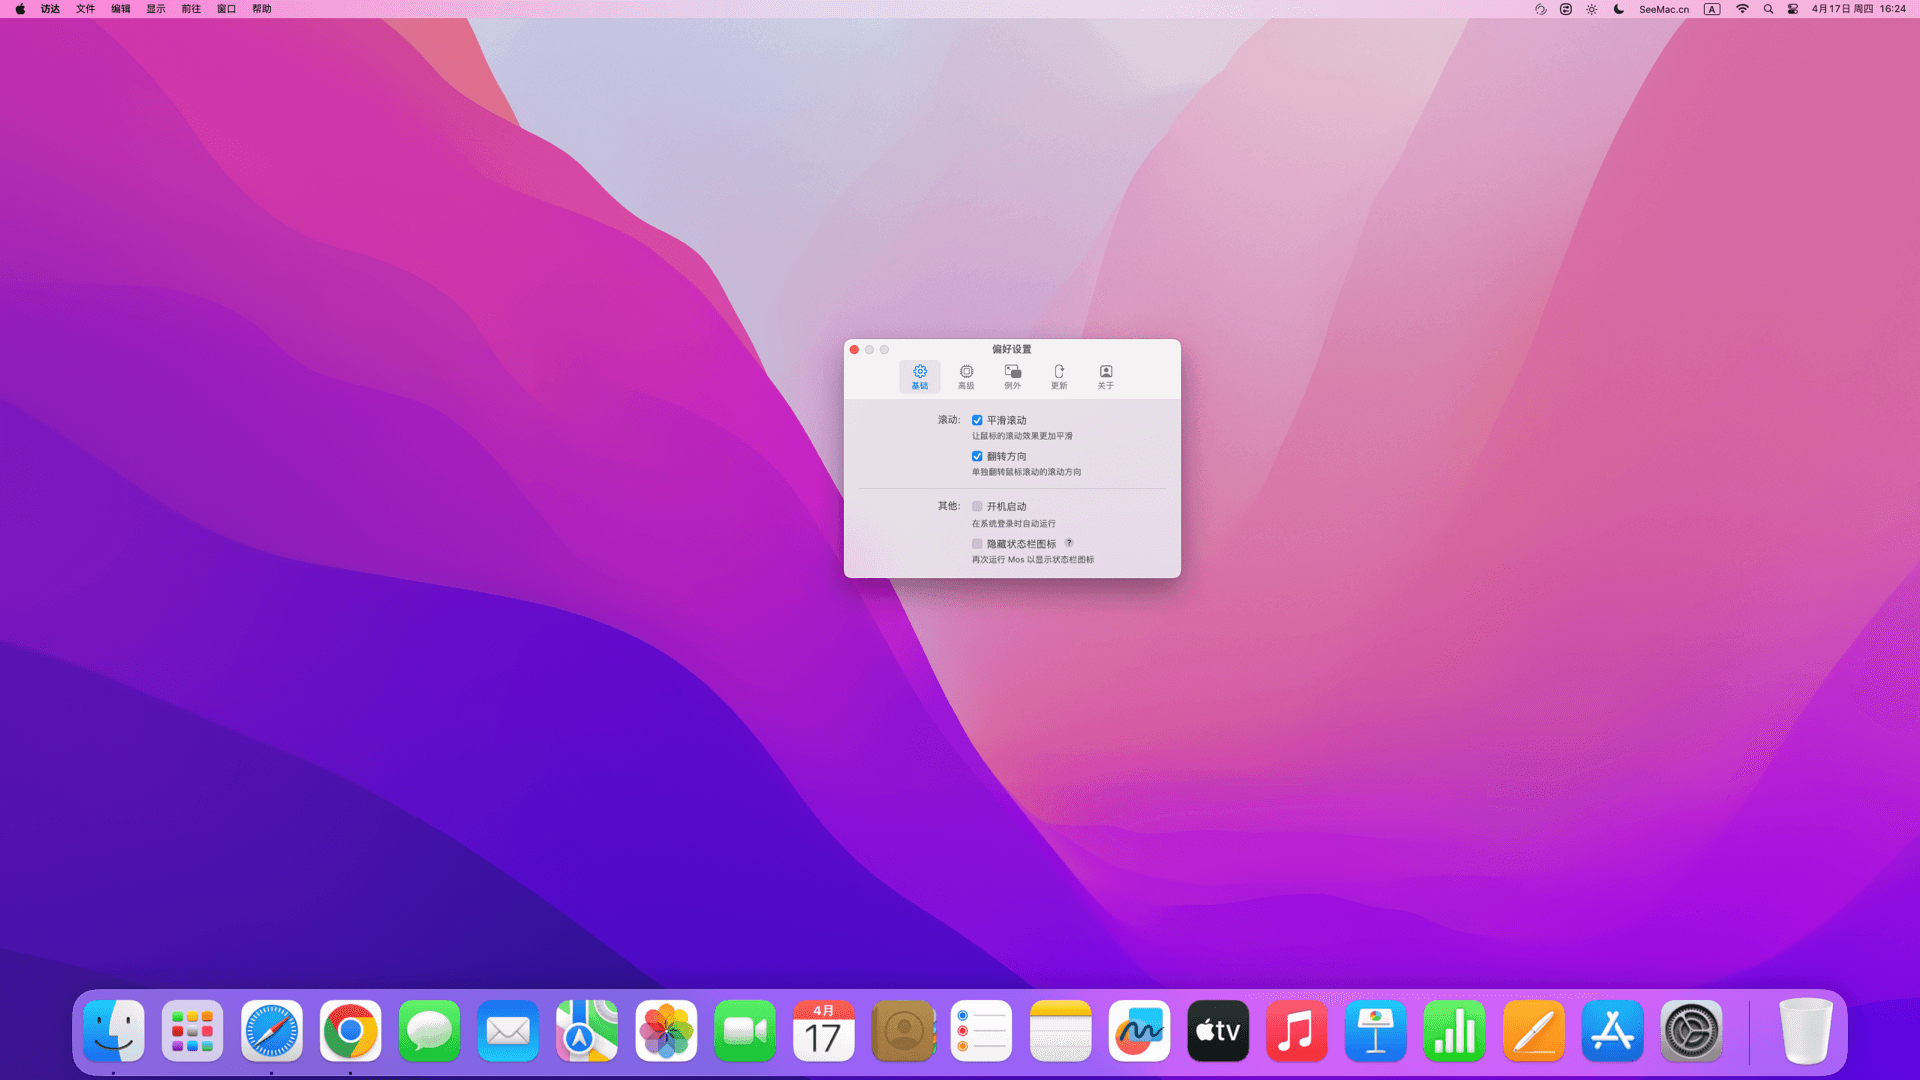
Task: Switch to the 高级 (Advanced) tab
Action: click(966, 376)
